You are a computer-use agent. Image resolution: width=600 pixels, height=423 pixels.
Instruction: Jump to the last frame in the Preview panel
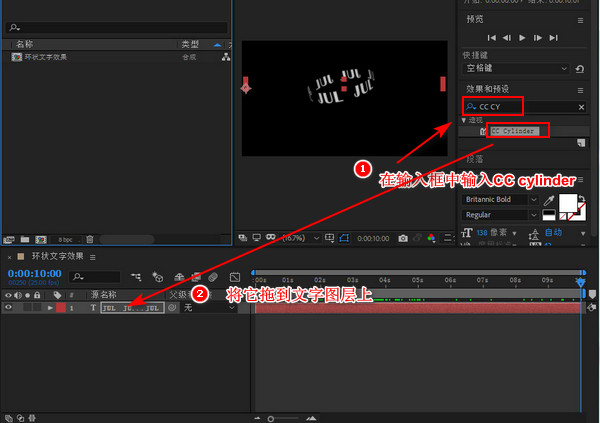[553, 38]
